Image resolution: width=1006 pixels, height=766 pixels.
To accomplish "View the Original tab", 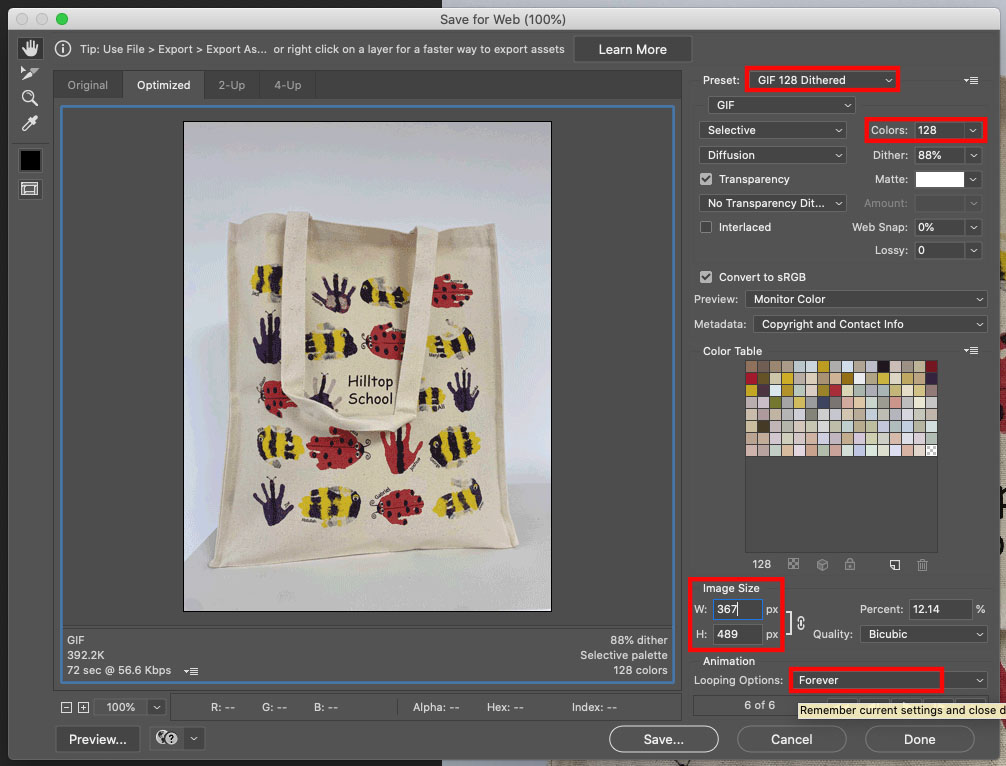I will [x=87, y=85].
